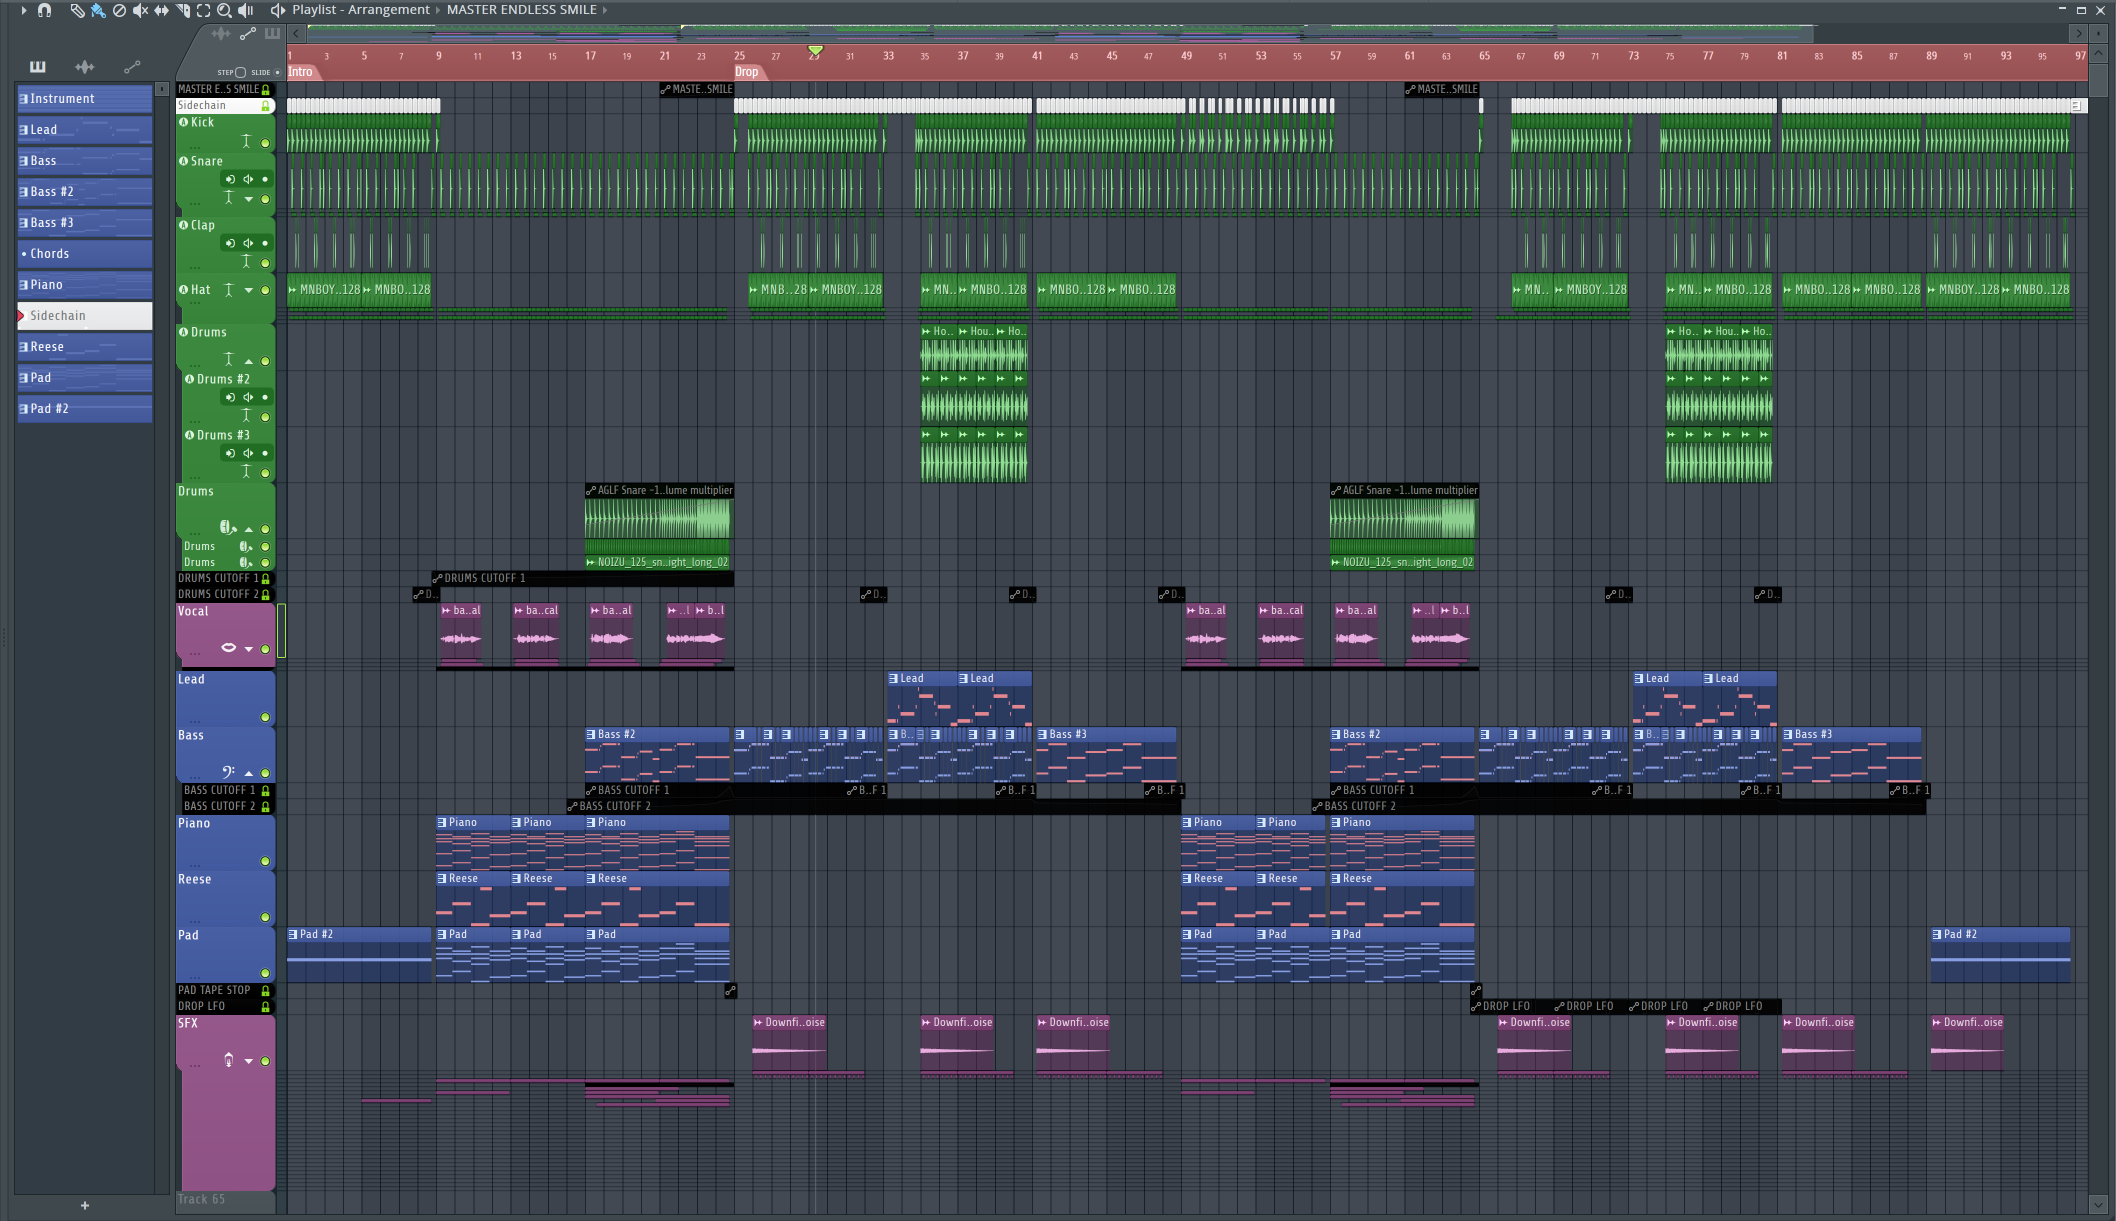Mute the Bass track
The image size is (2116, 1221).
pos(265,773)
